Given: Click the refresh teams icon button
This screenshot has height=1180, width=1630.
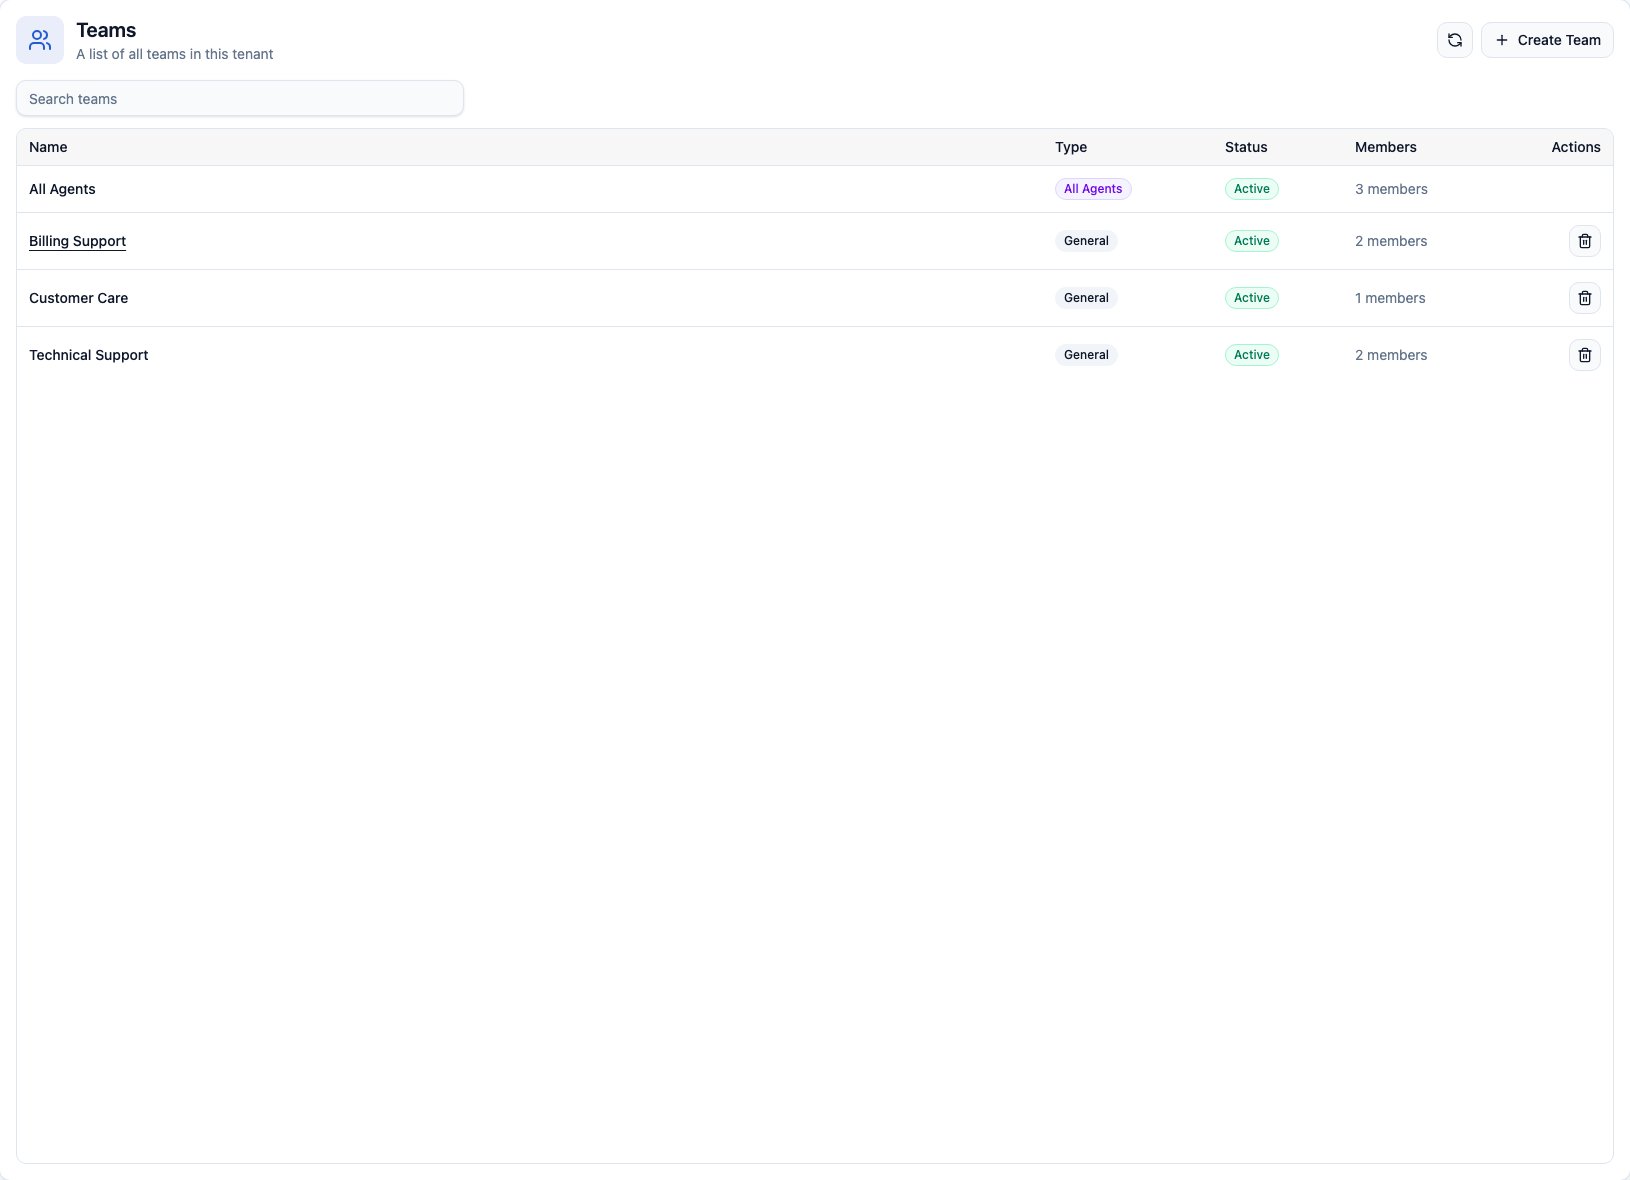Looking at the screenshot, I should pos(1454,40).
